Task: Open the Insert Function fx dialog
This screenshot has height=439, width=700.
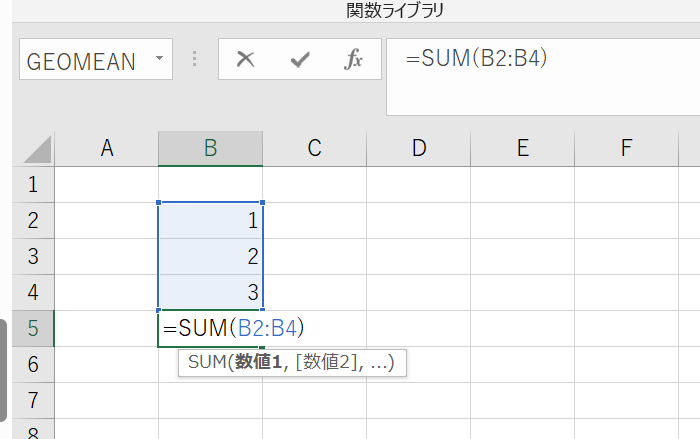Action: click(x=353, y=60)
